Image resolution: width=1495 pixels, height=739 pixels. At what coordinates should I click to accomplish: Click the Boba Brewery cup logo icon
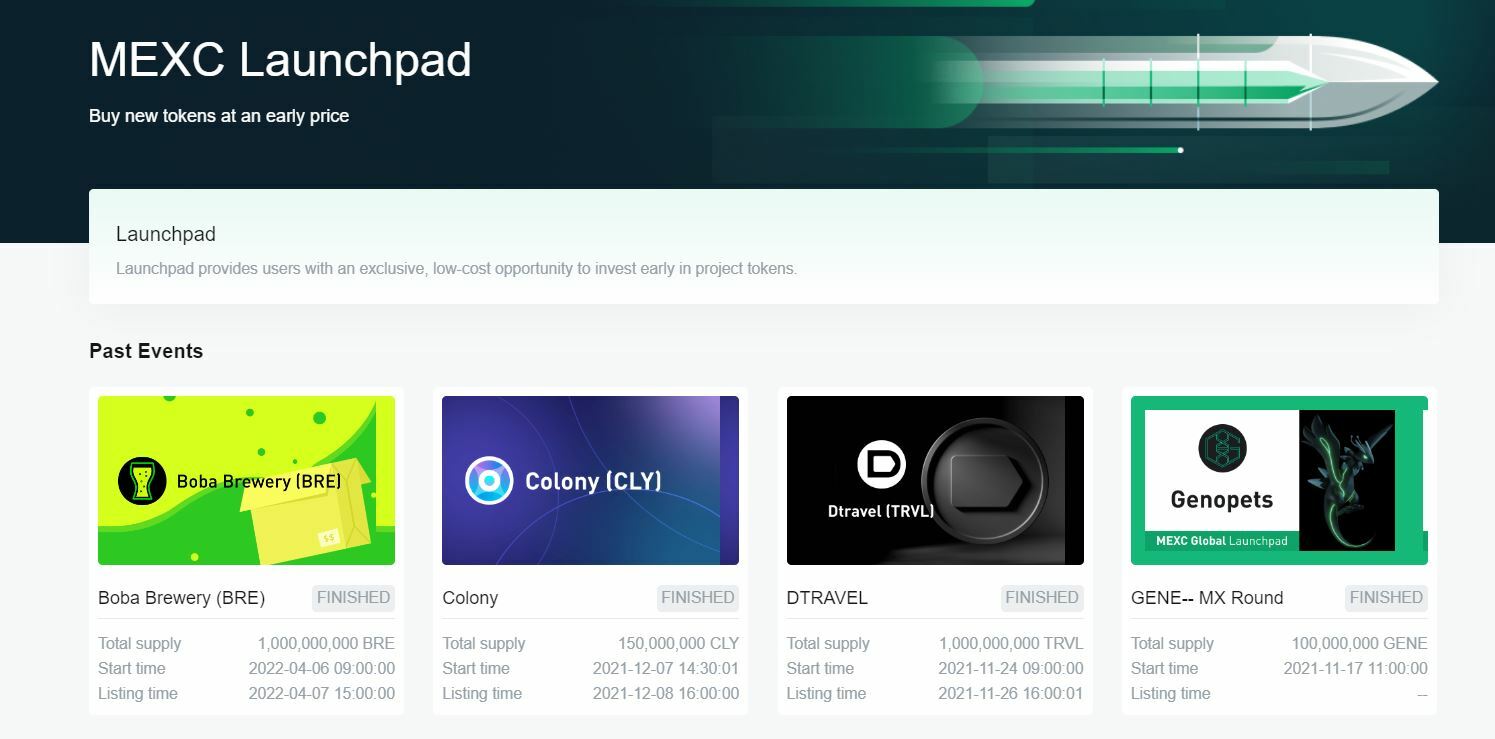[142, 481]
